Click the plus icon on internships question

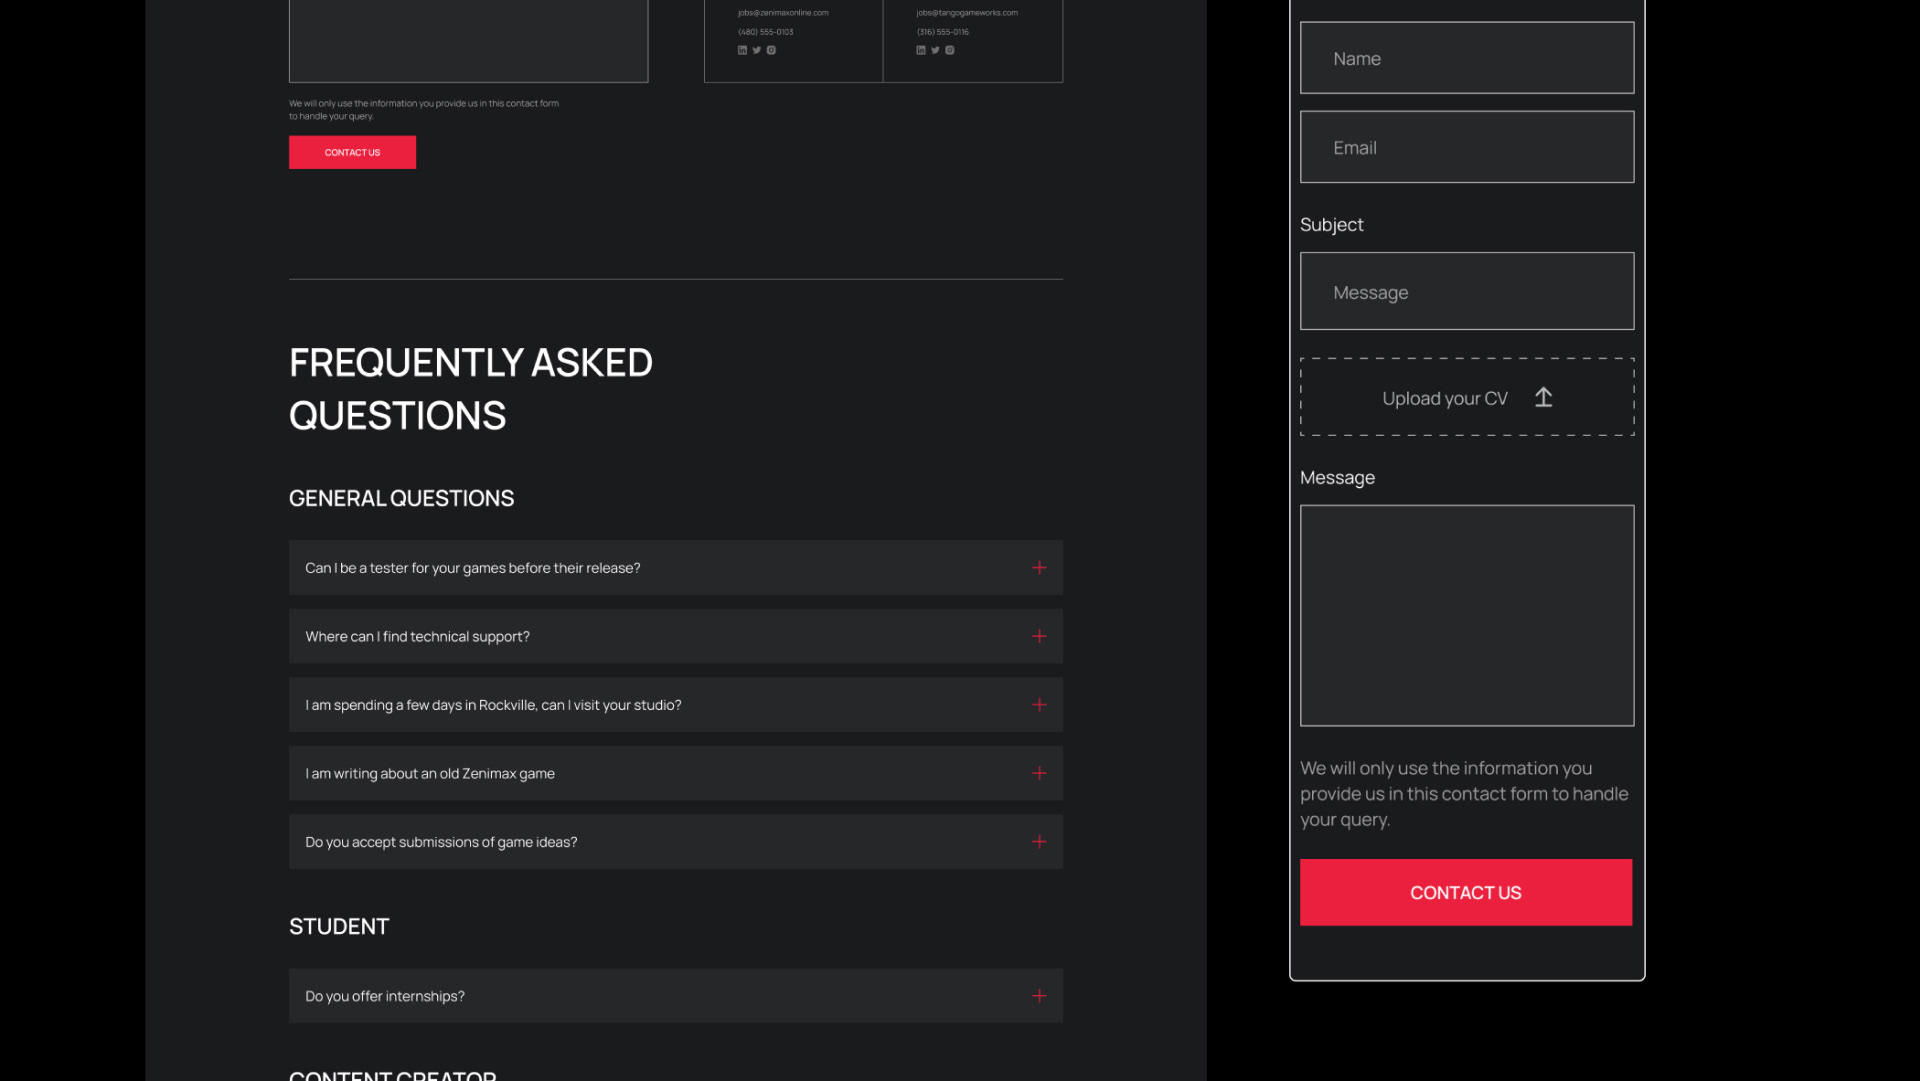[x=1039, y=996]
